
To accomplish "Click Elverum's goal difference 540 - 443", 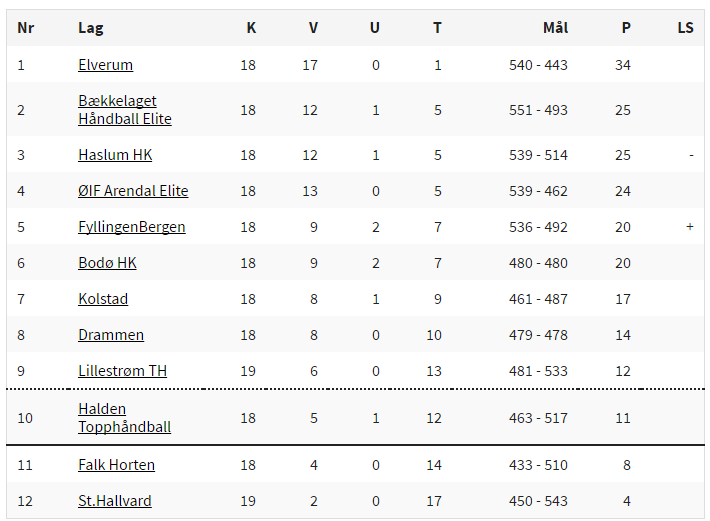I will pyautogui.click(x=538, y=65).
